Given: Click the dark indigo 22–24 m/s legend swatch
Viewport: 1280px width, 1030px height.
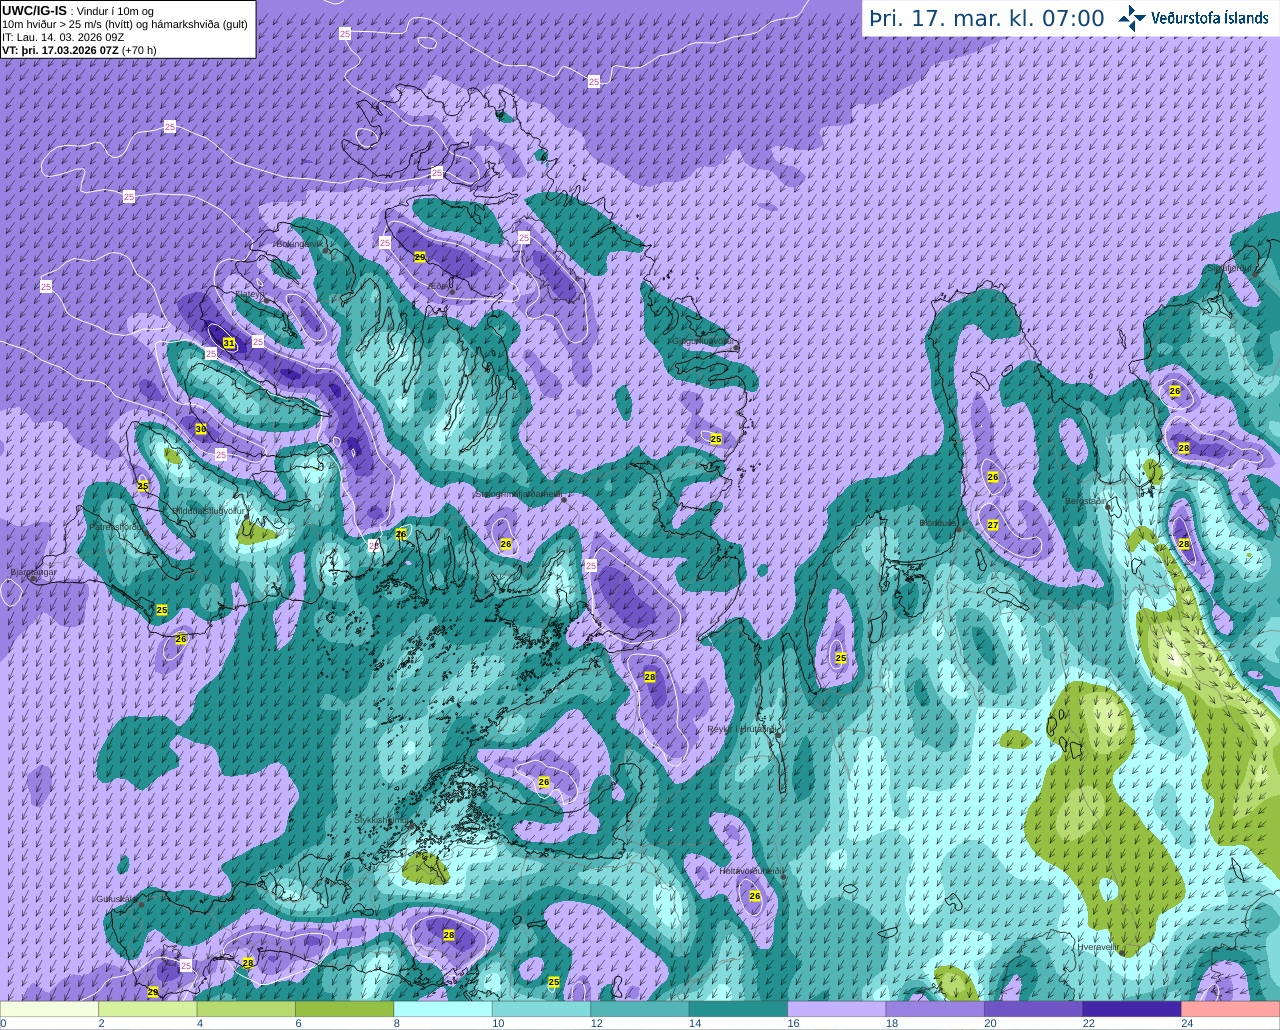Looking at the screenshot, I should 1132,1009.
